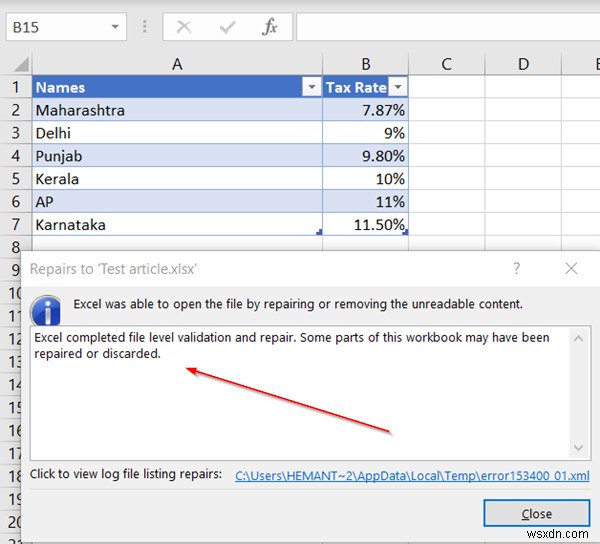Select row 3 header
The image size is (600, 544).
click(16, 133)
